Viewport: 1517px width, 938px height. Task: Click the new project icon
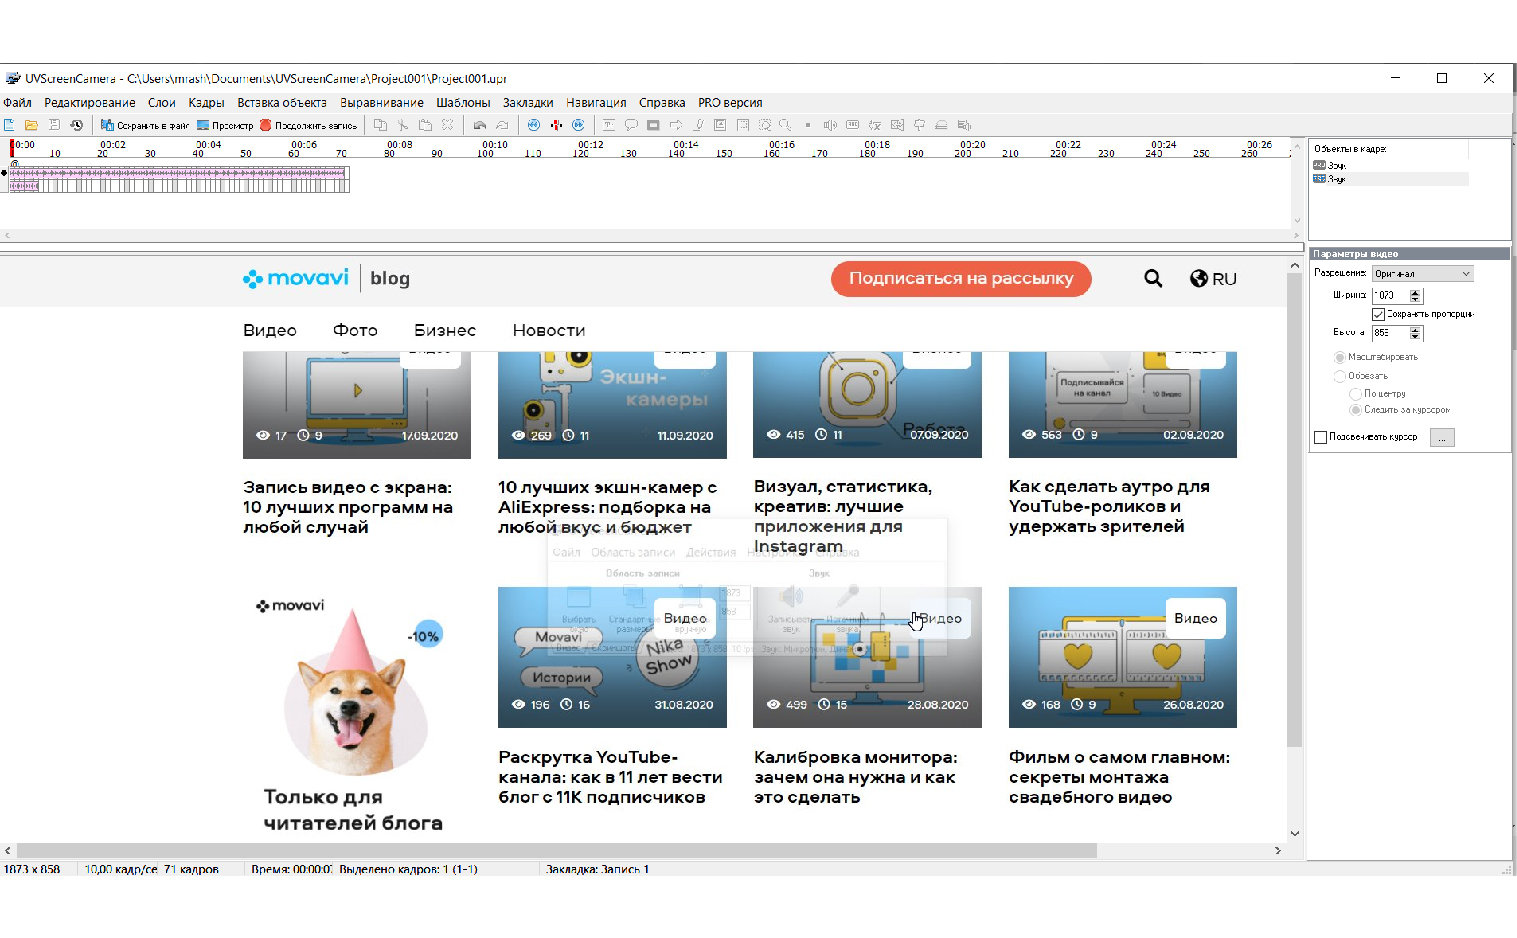point(9,125)
